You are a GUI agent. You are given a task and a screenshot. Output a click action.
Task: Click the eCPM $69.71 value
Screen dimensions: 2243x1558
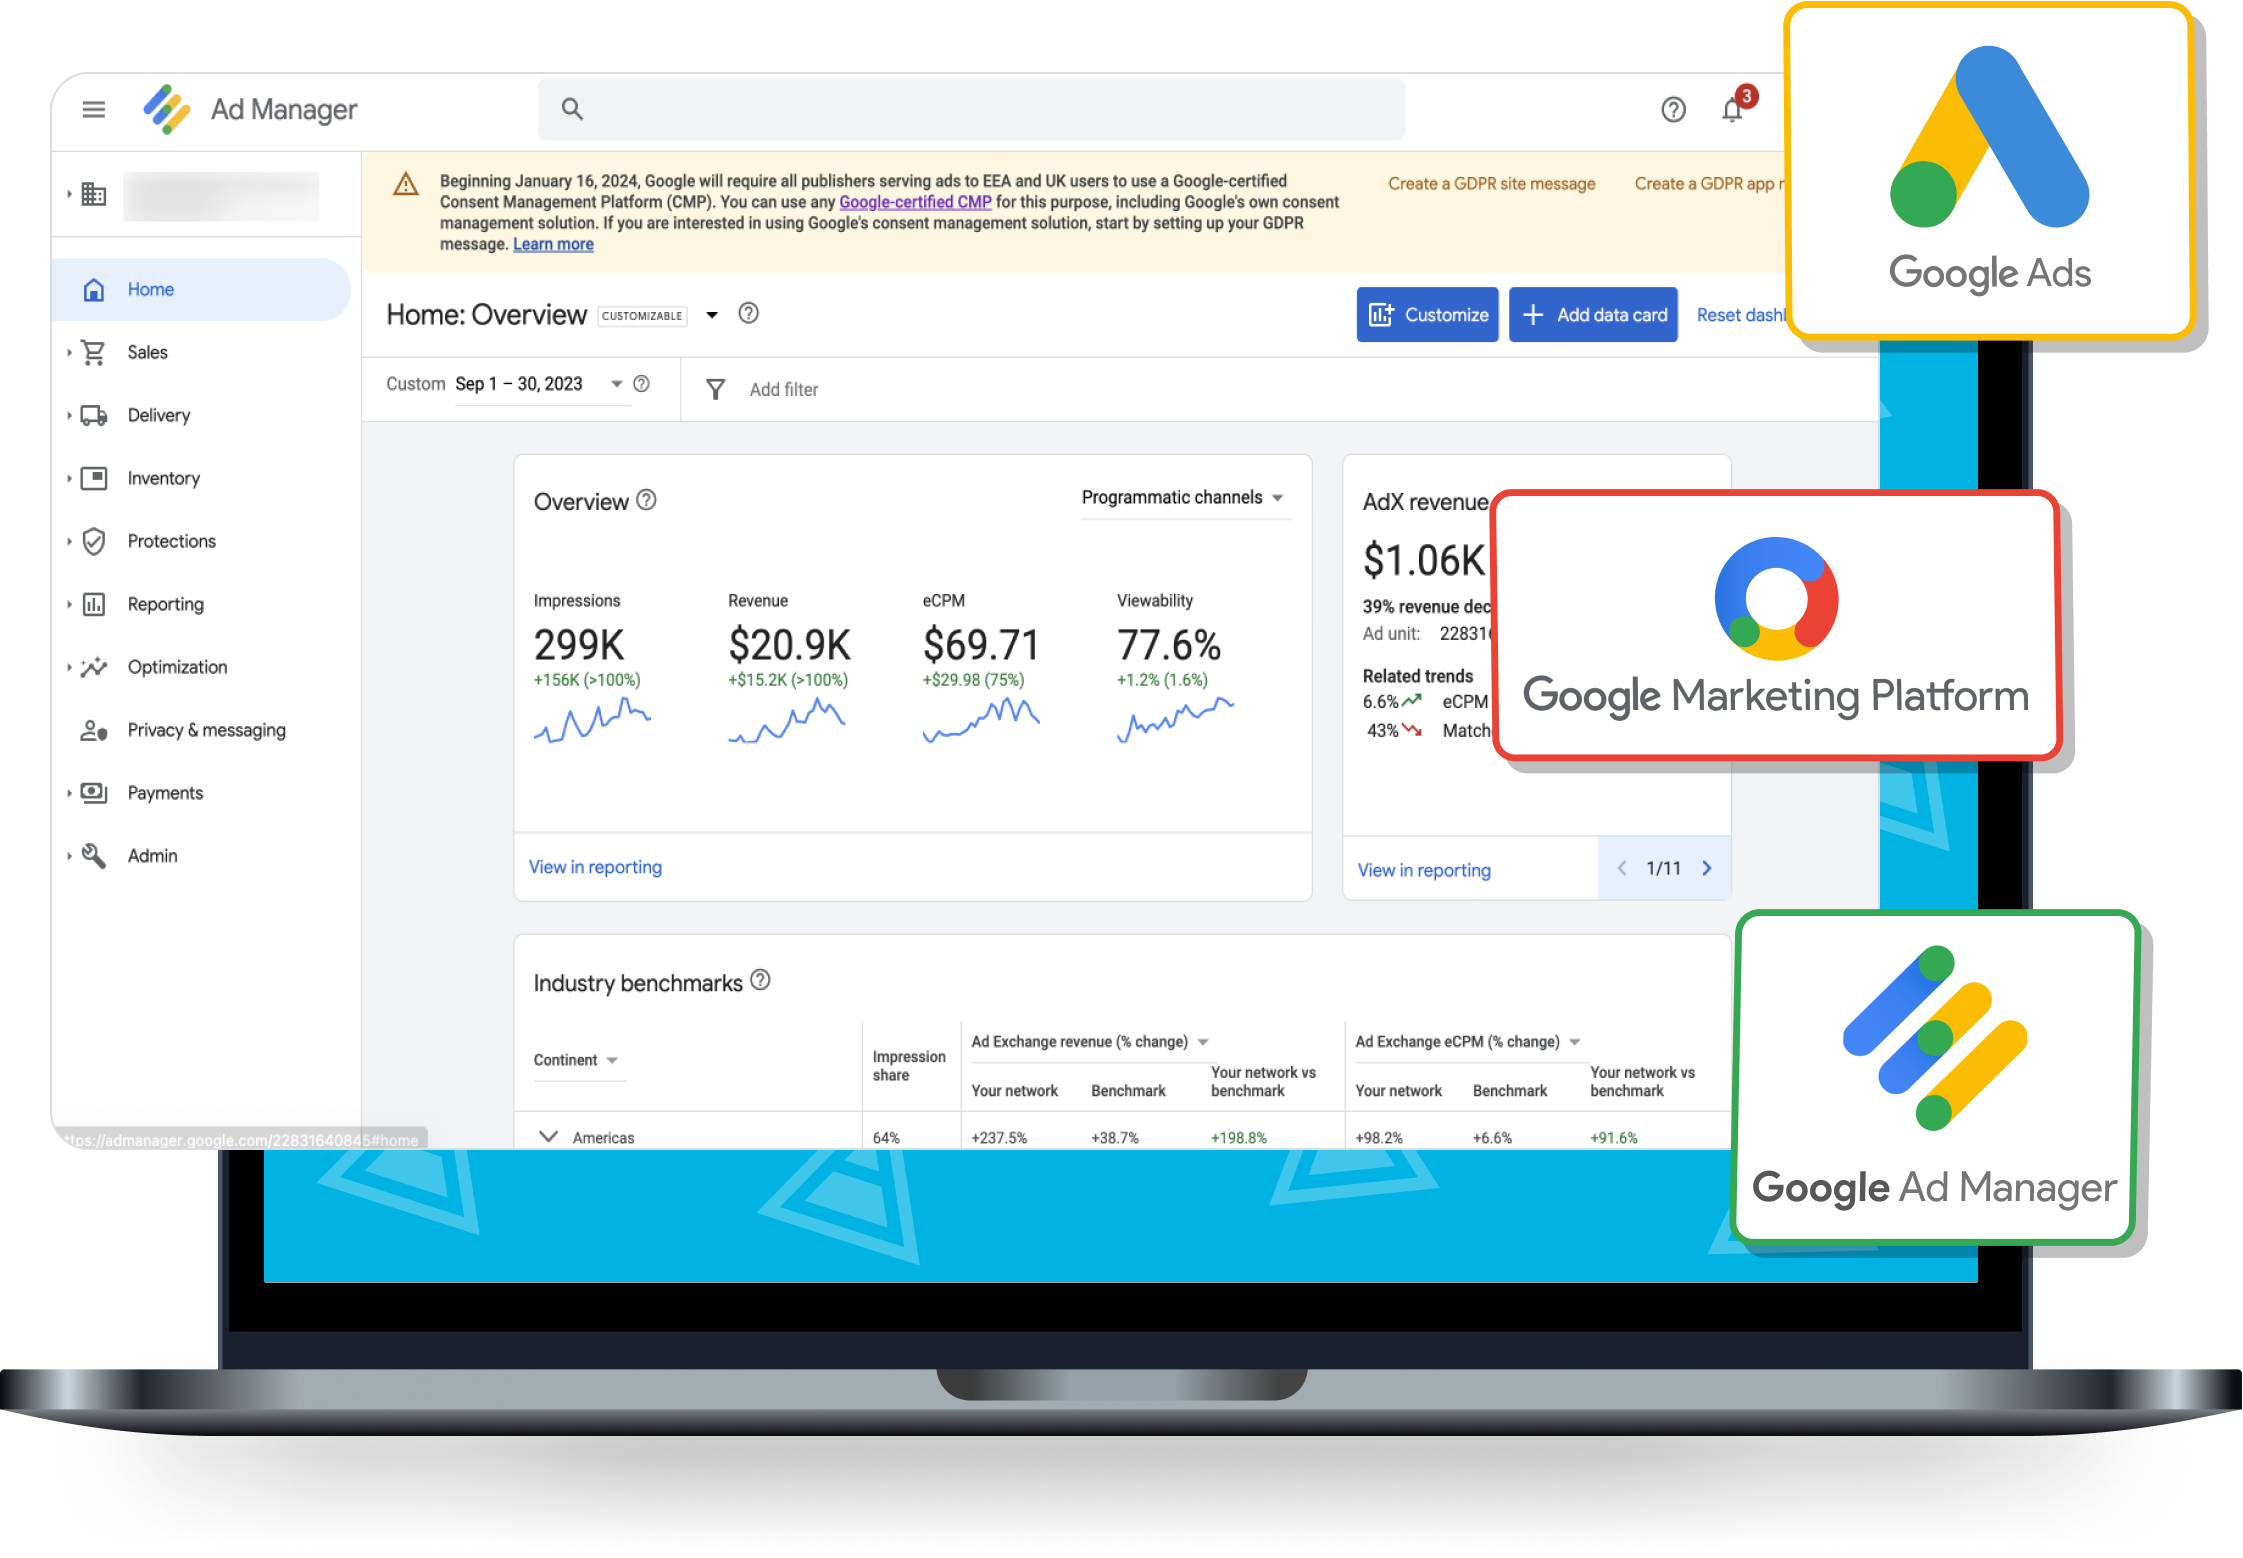981,645
